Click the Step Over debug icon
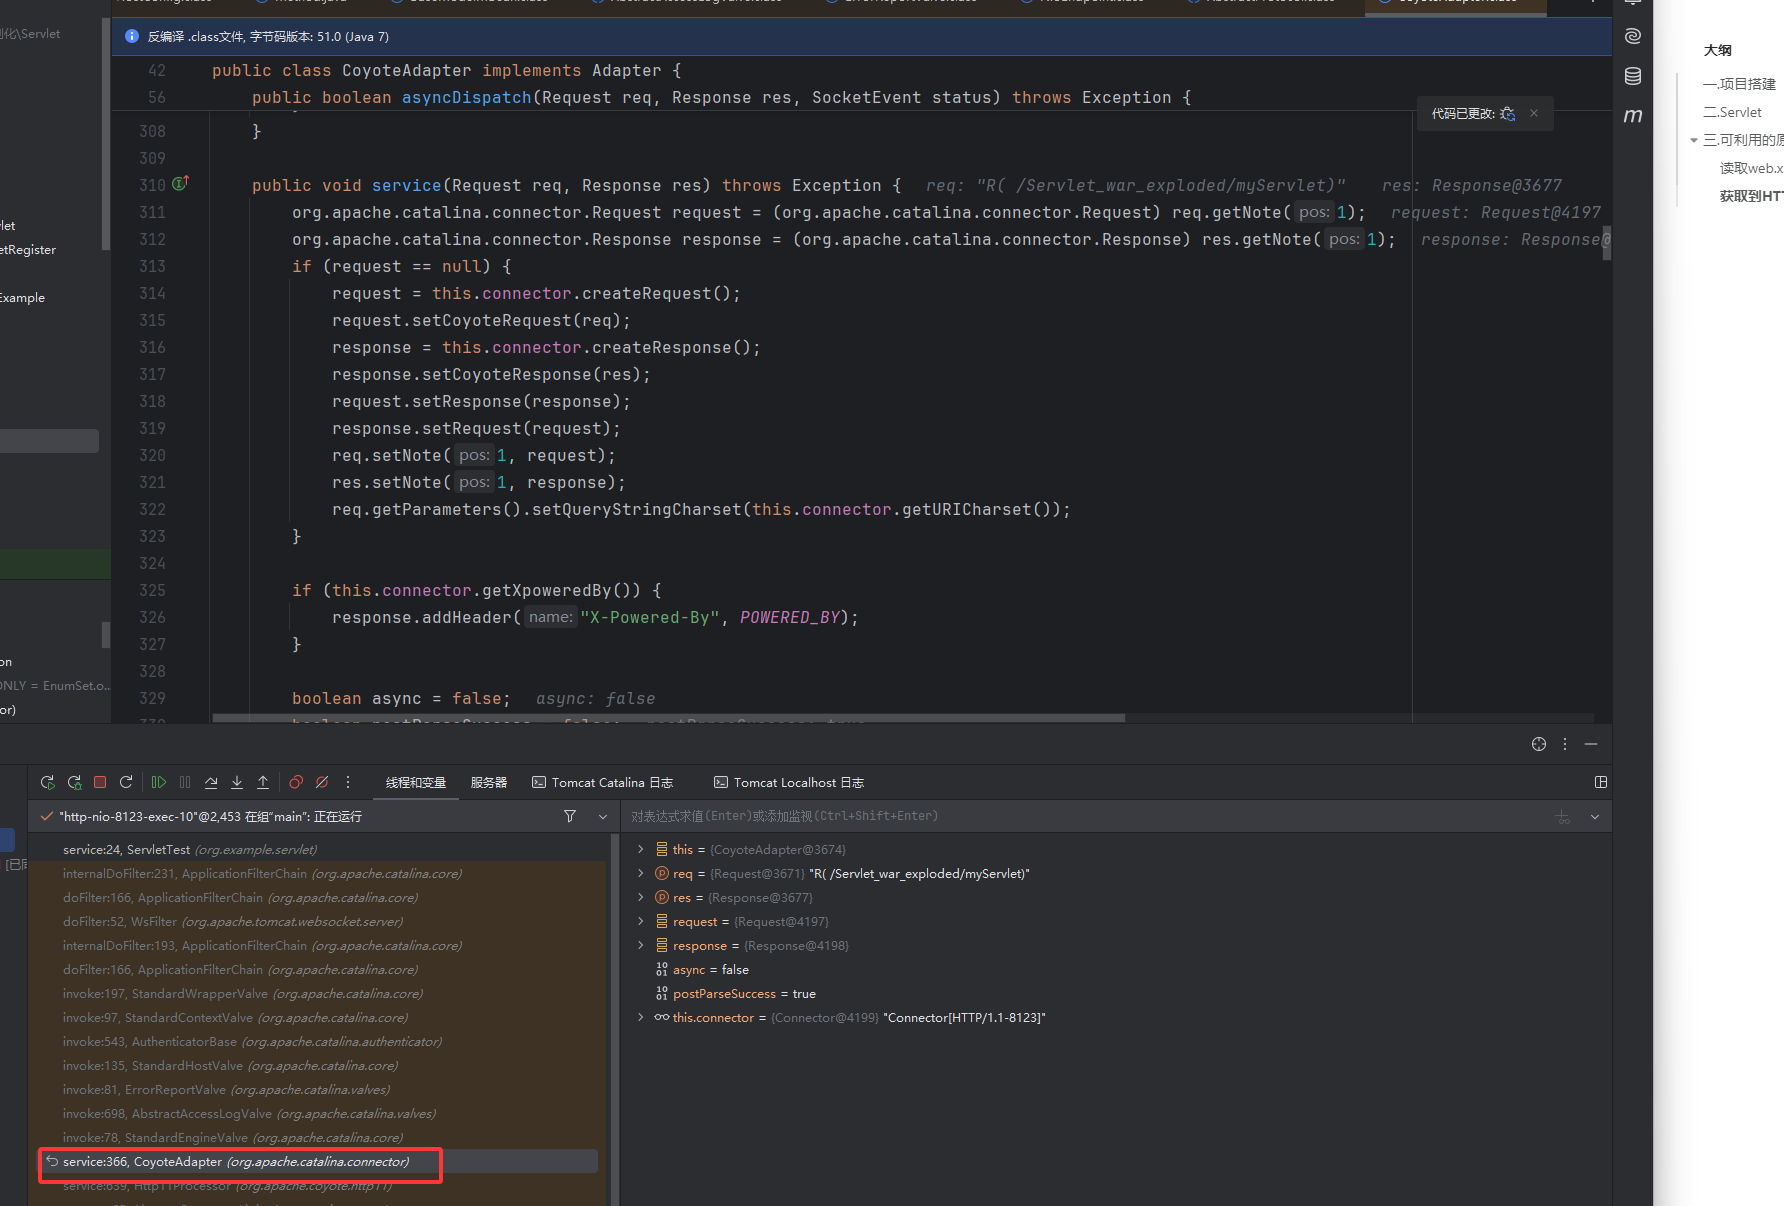Viewport: 1784px width, 1206px height. [211, 782]
